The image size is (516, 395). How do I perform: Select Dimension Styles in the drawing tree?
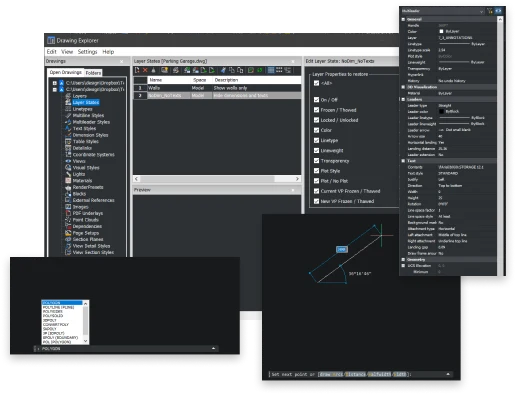coord(90,135)
